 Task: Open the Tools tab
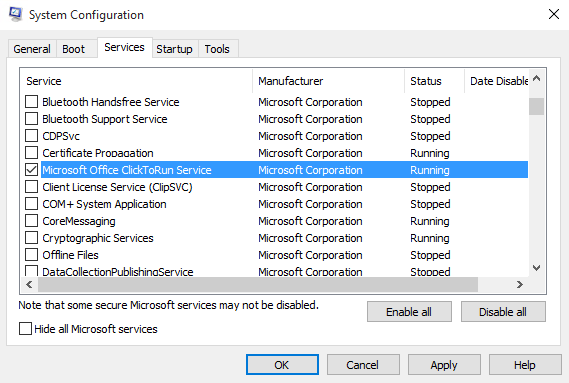coord(217,49)
